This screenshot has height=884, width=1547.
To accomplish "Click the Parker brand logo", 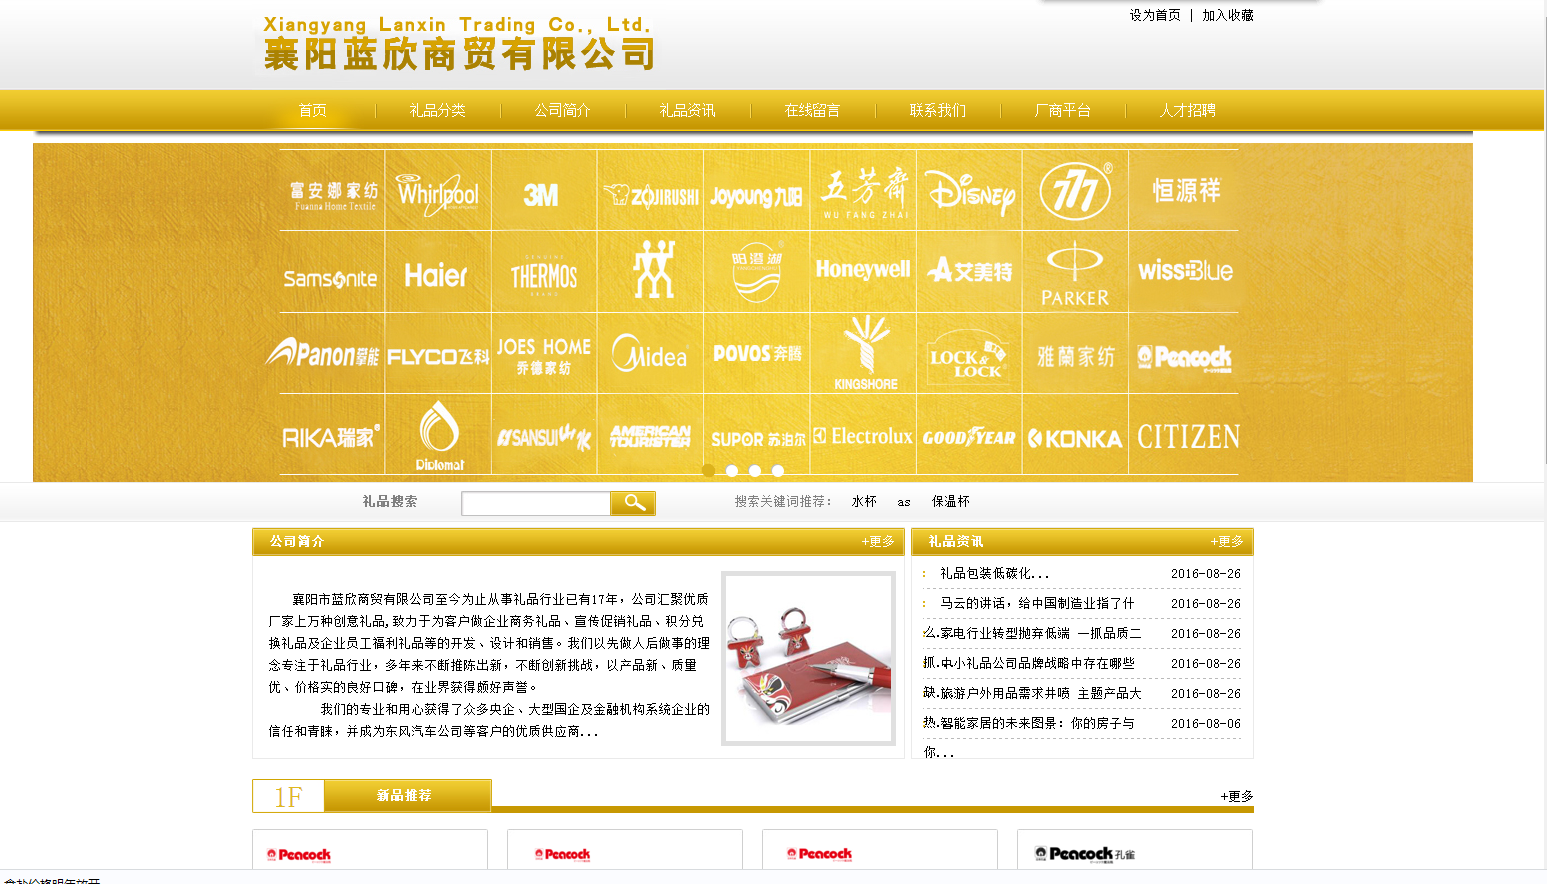I will pos(1075,273).
